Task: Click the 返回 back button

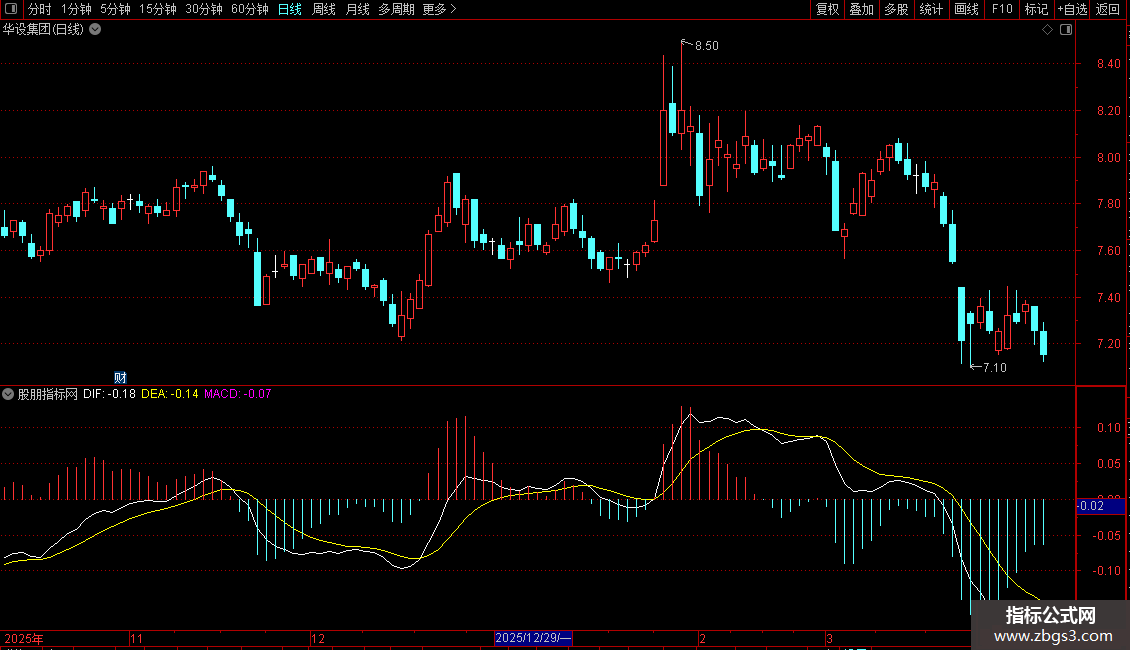Action: [x=1108, y=9]
